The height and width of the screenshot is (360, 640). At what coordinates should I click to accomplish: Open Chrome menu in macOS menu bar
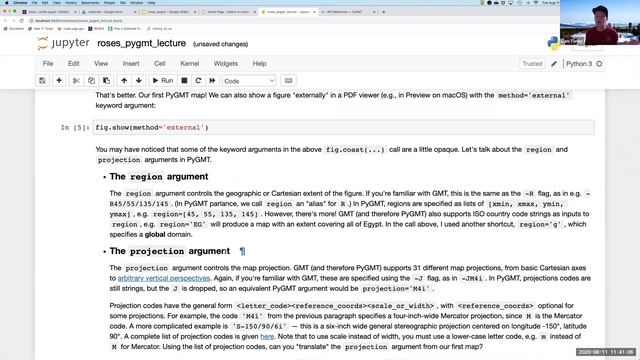pos(20,2)
